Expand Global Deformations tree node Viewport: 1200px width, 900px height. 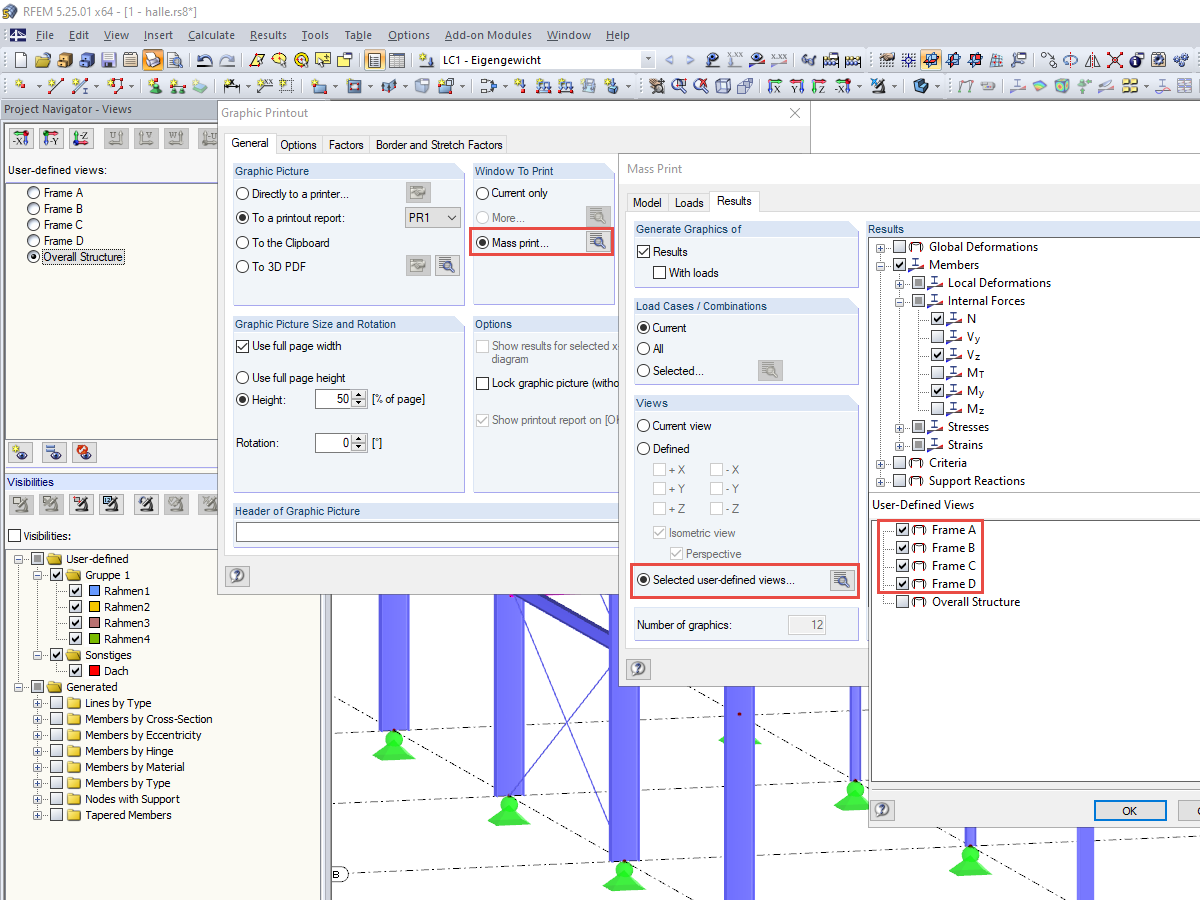click(881, 248)
